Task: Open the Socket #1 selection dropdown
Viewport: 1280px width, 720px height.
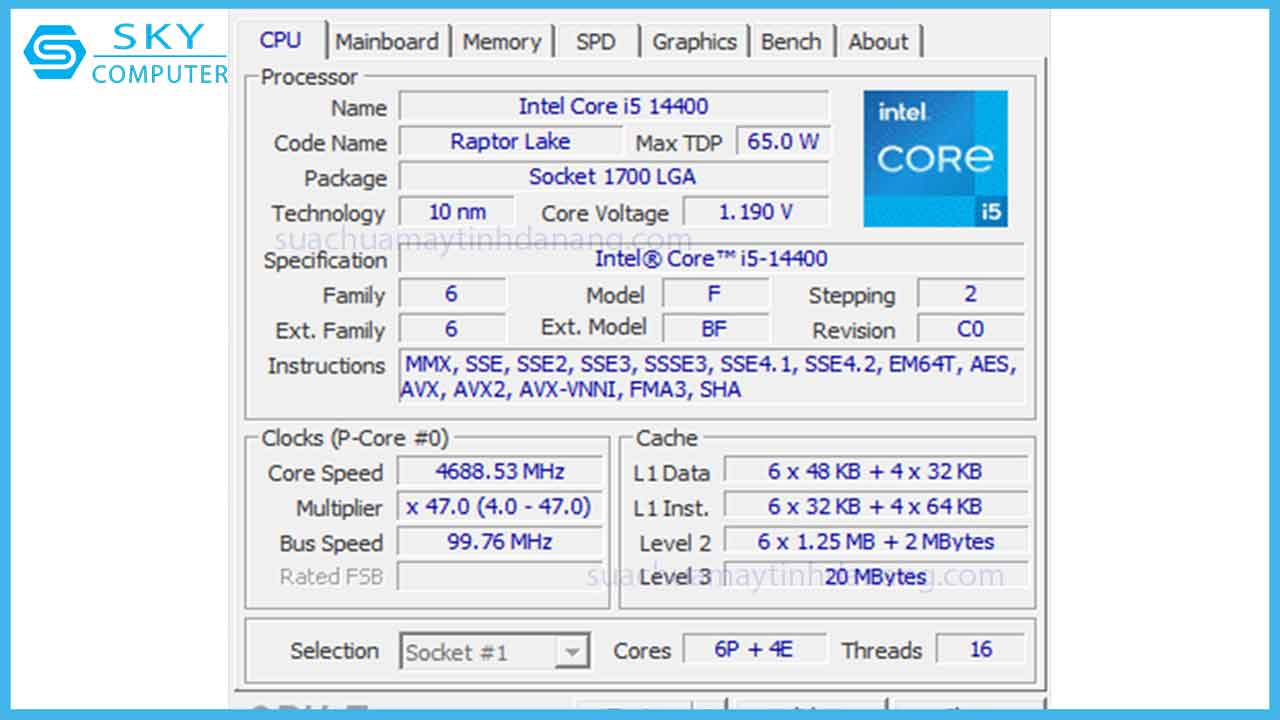Action: tap(573, 651)
